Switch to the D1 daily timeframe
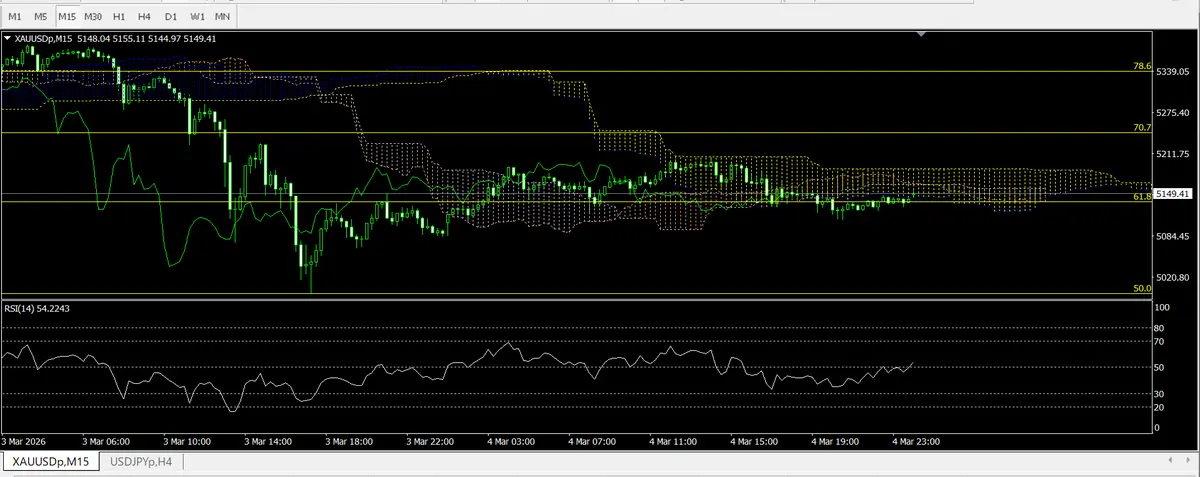The image size is (1200, 477). tap(171, 17)
